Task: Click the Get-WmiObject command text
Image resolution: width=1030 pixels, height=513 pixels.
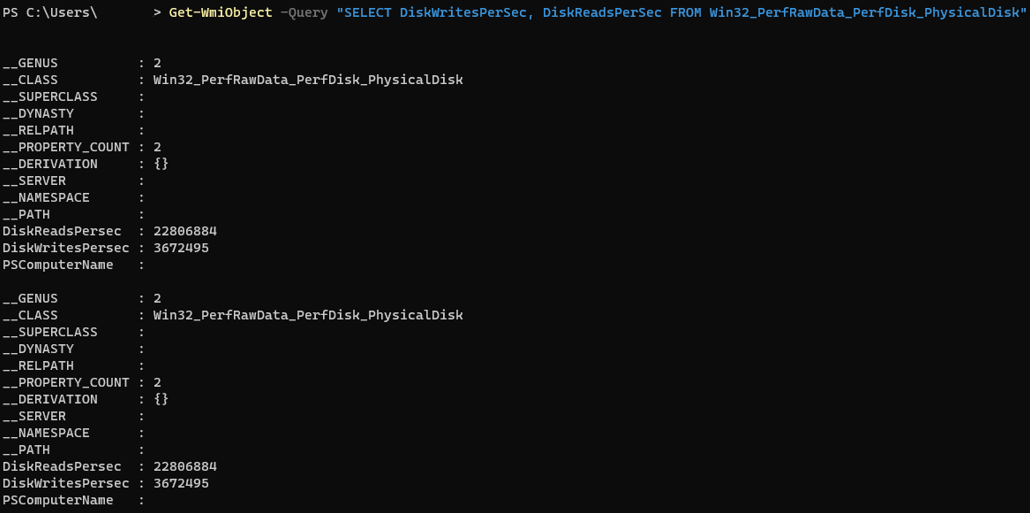Action: 220,13
